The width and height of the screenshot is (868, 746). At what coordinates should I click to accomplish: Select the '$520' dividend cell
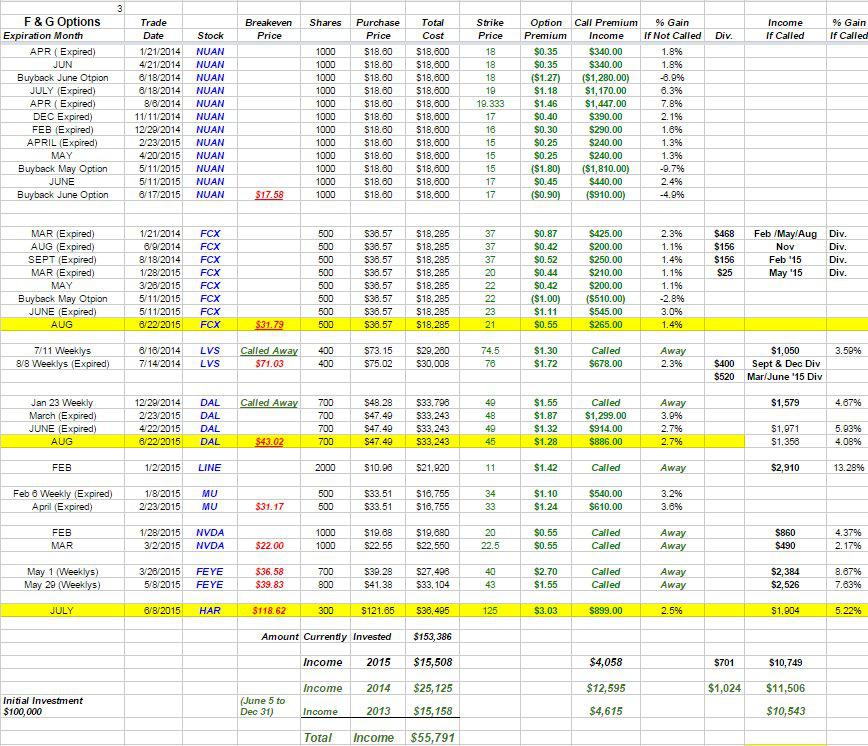pos(724,377)
